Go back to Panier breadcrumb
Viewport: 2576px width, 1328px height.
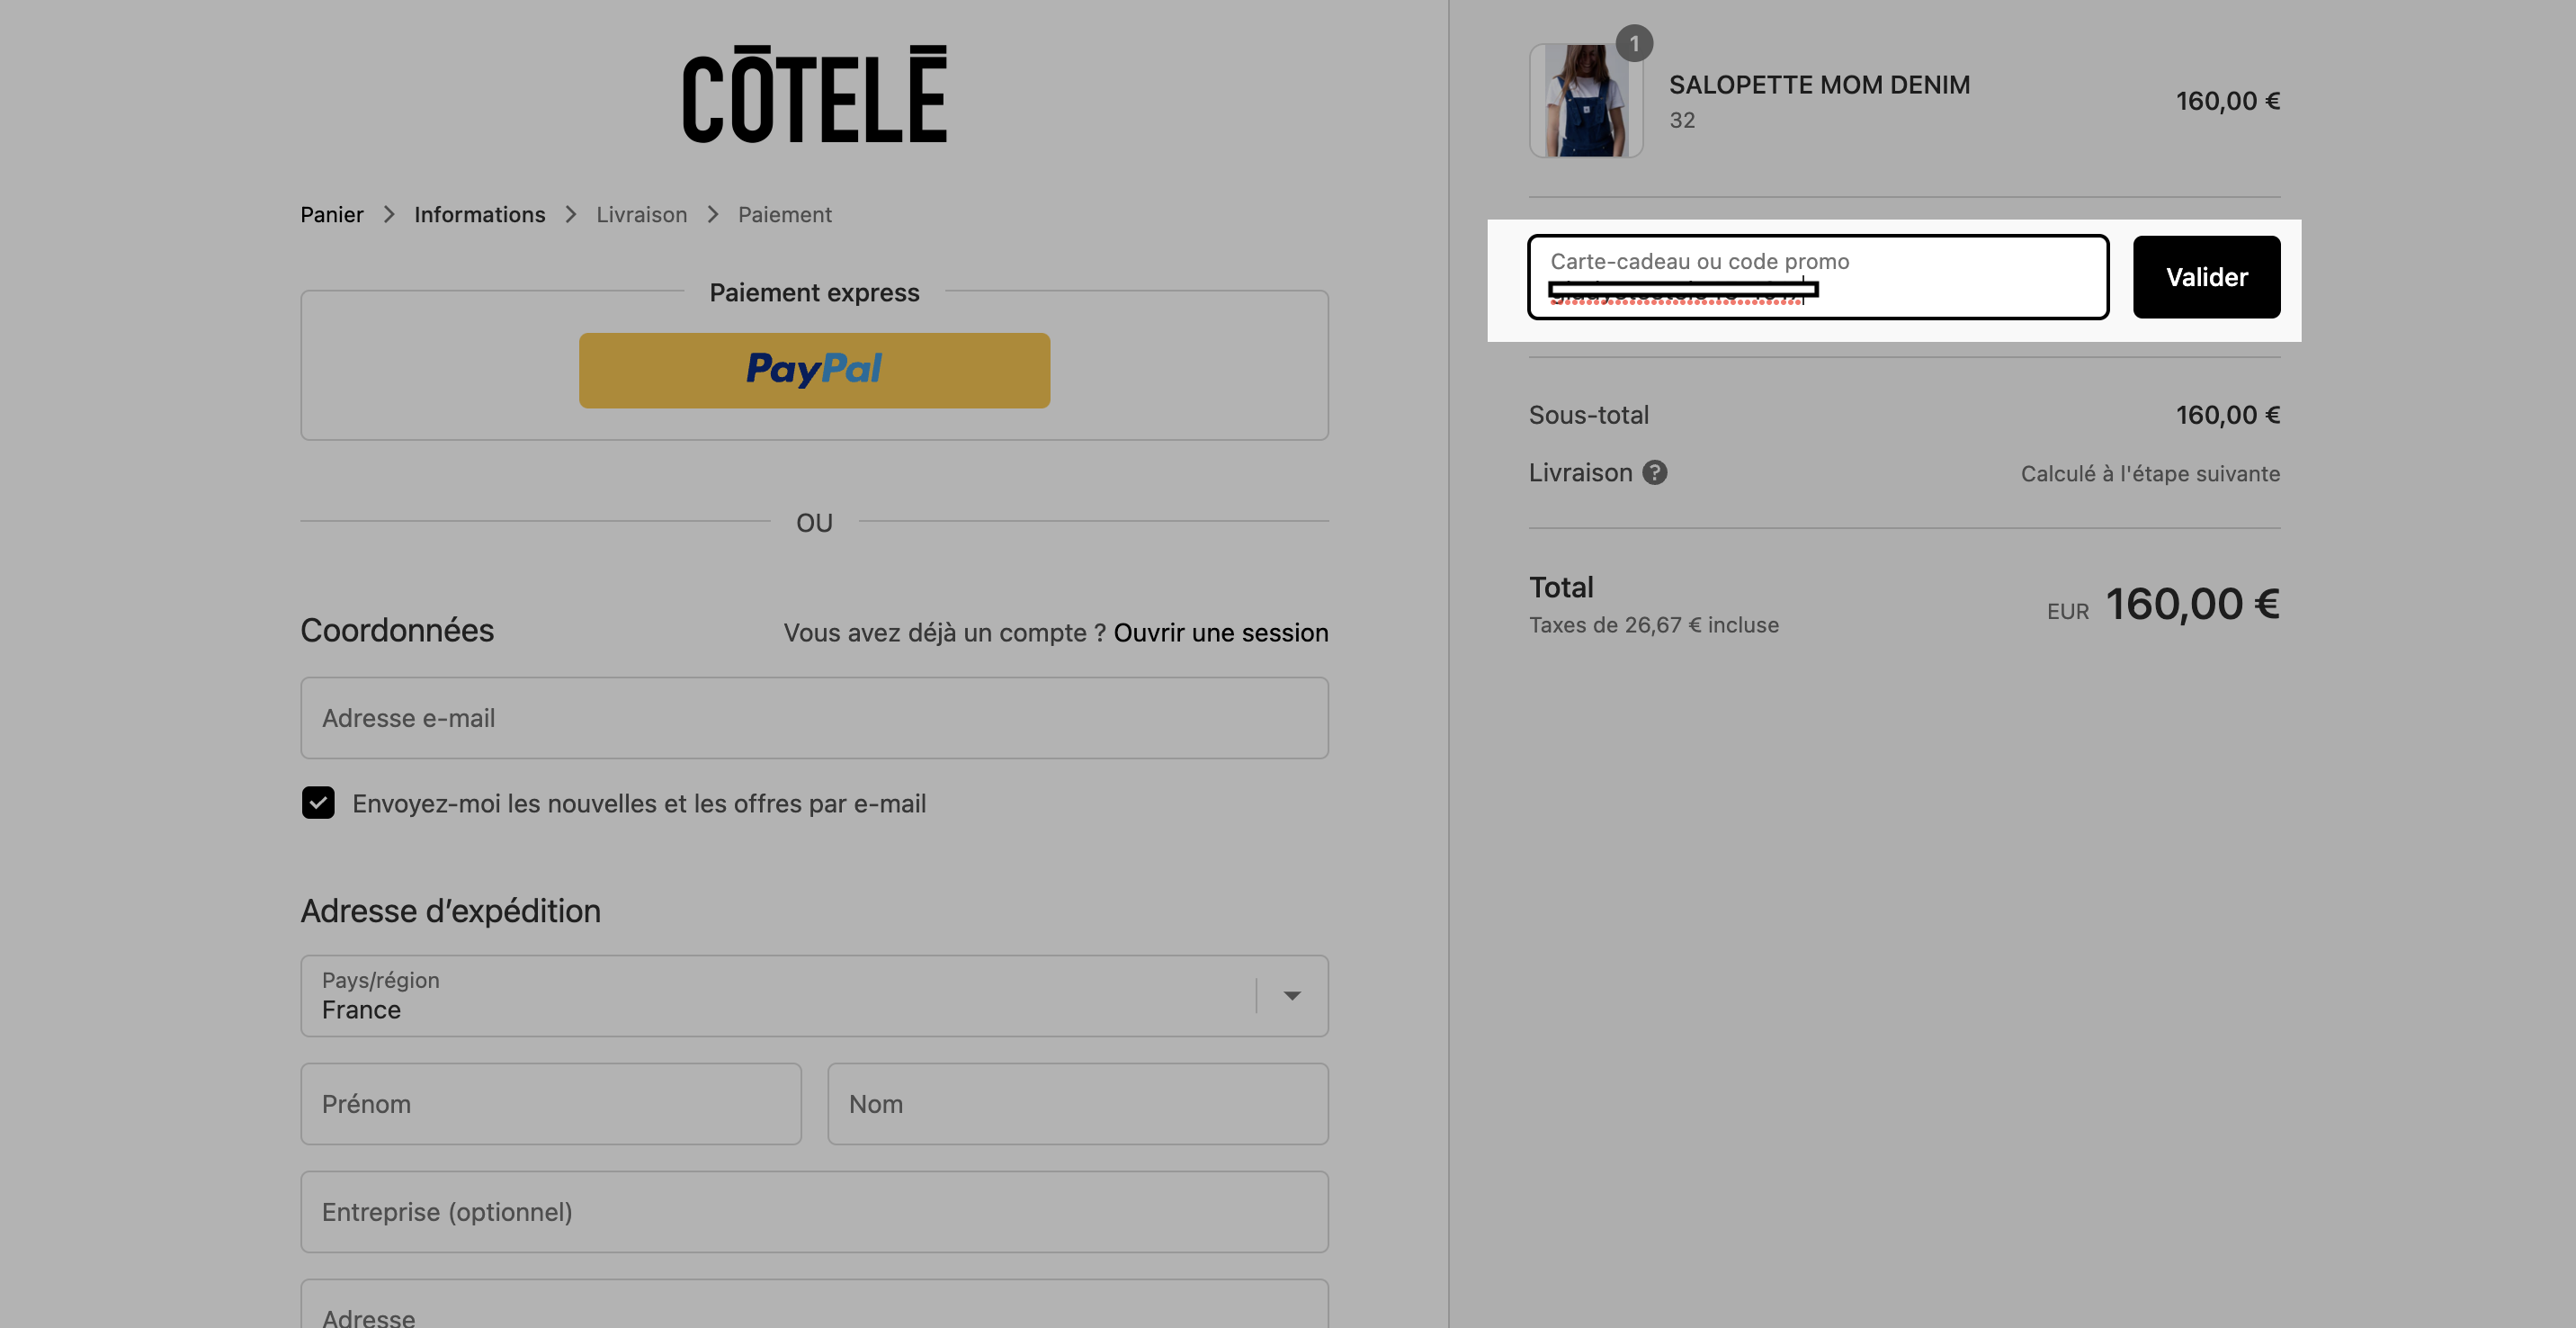click(332, 215)
